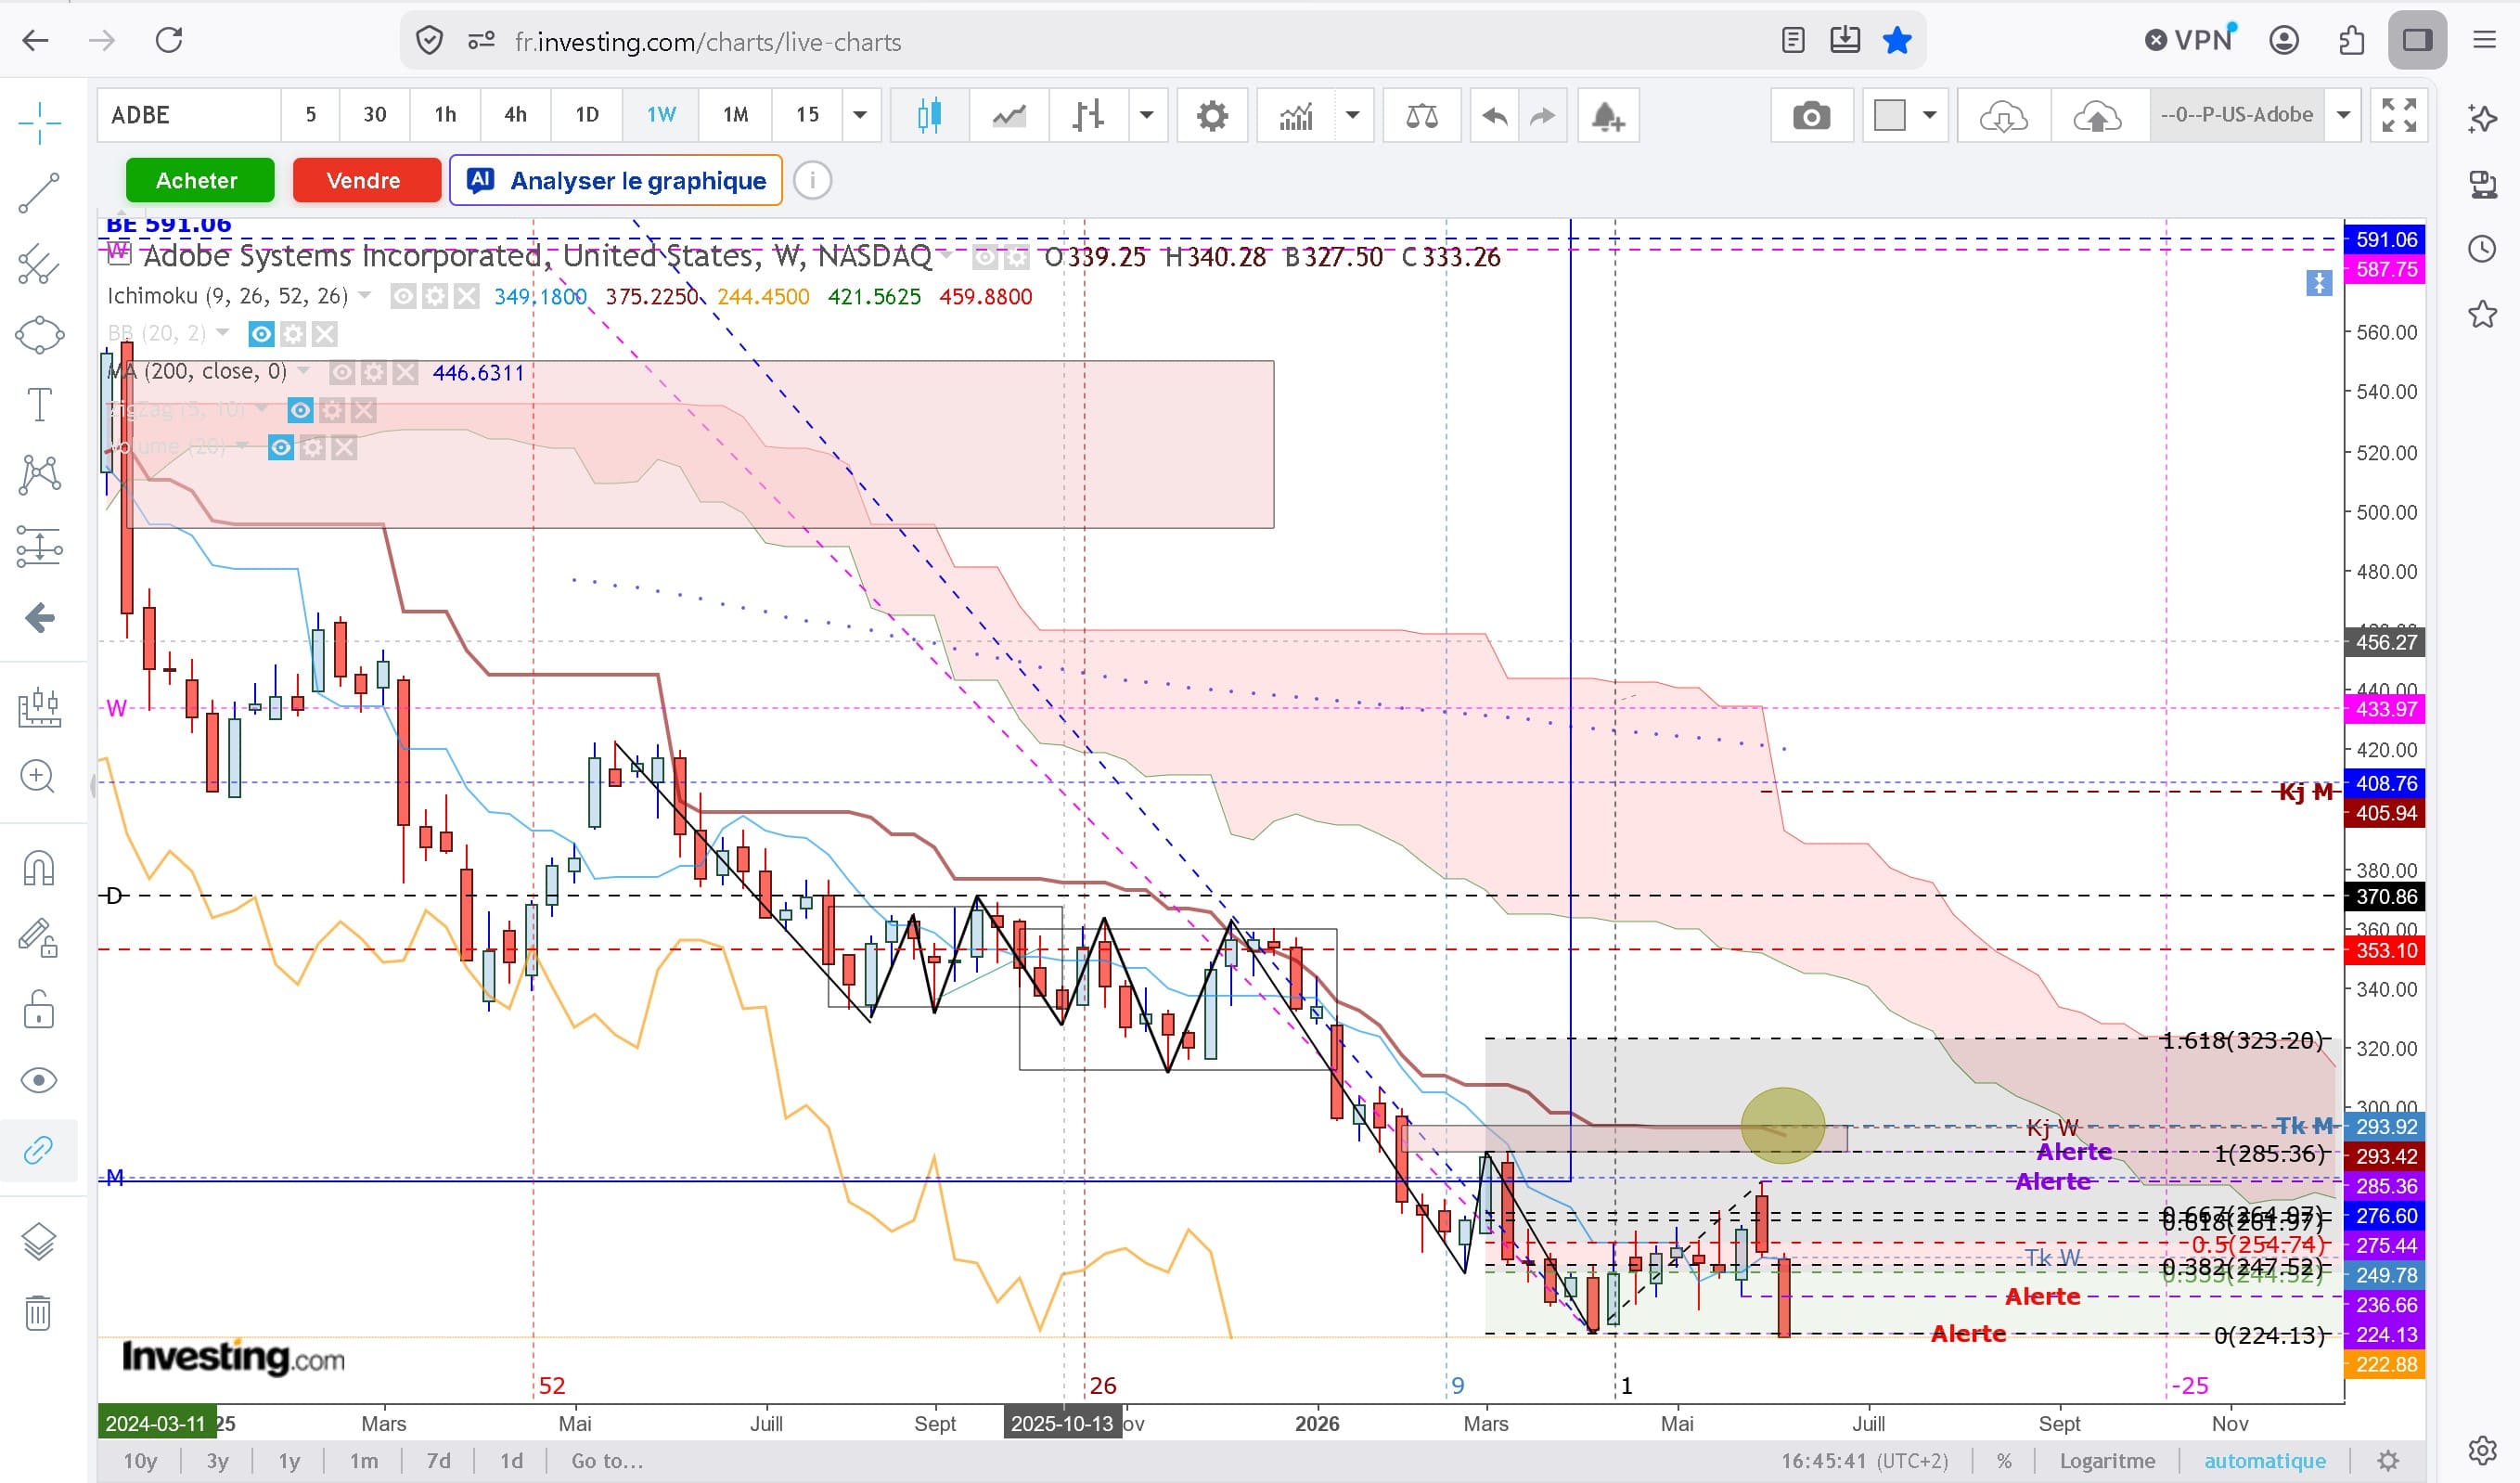Screen dimensions: 2520x1483
Task: Toggle ZigZag indicator visibility
Action: coord(300,410)
